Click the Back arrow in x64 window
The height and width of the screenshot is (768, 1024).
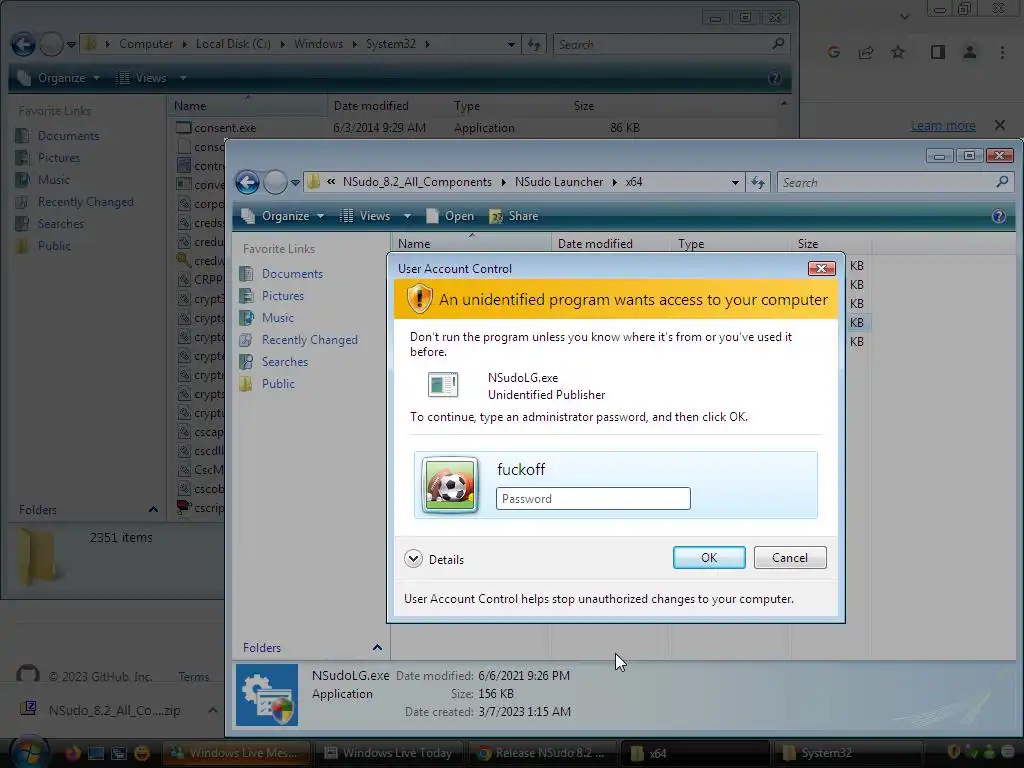pyautogui.click(x=248, y=182)
